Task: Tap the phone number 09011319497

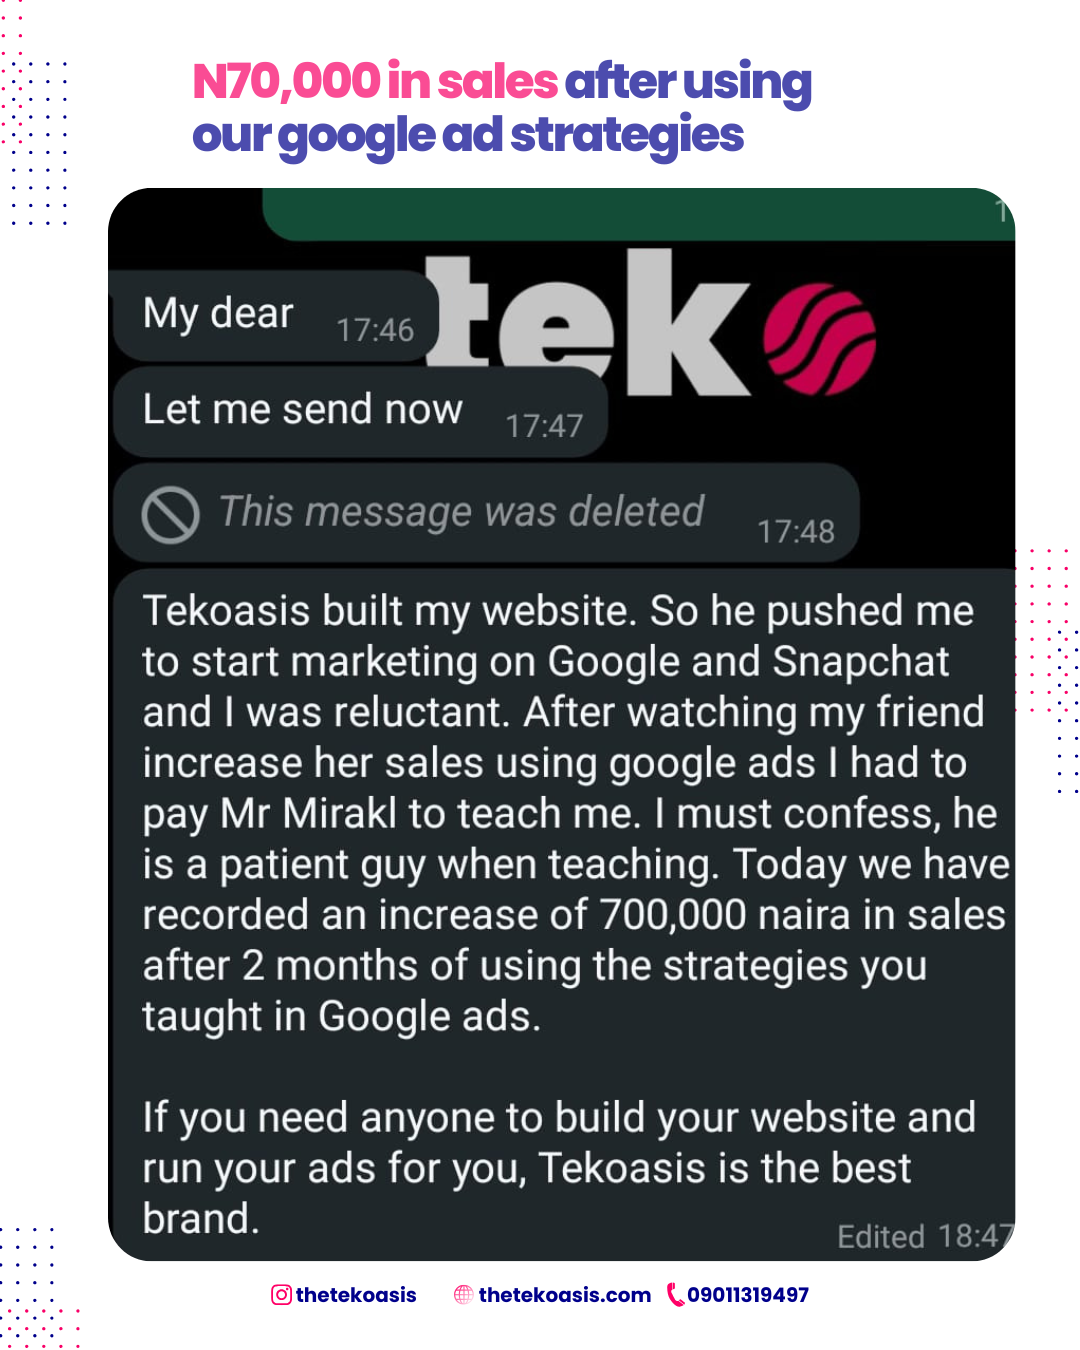Action: [748, 1295]
